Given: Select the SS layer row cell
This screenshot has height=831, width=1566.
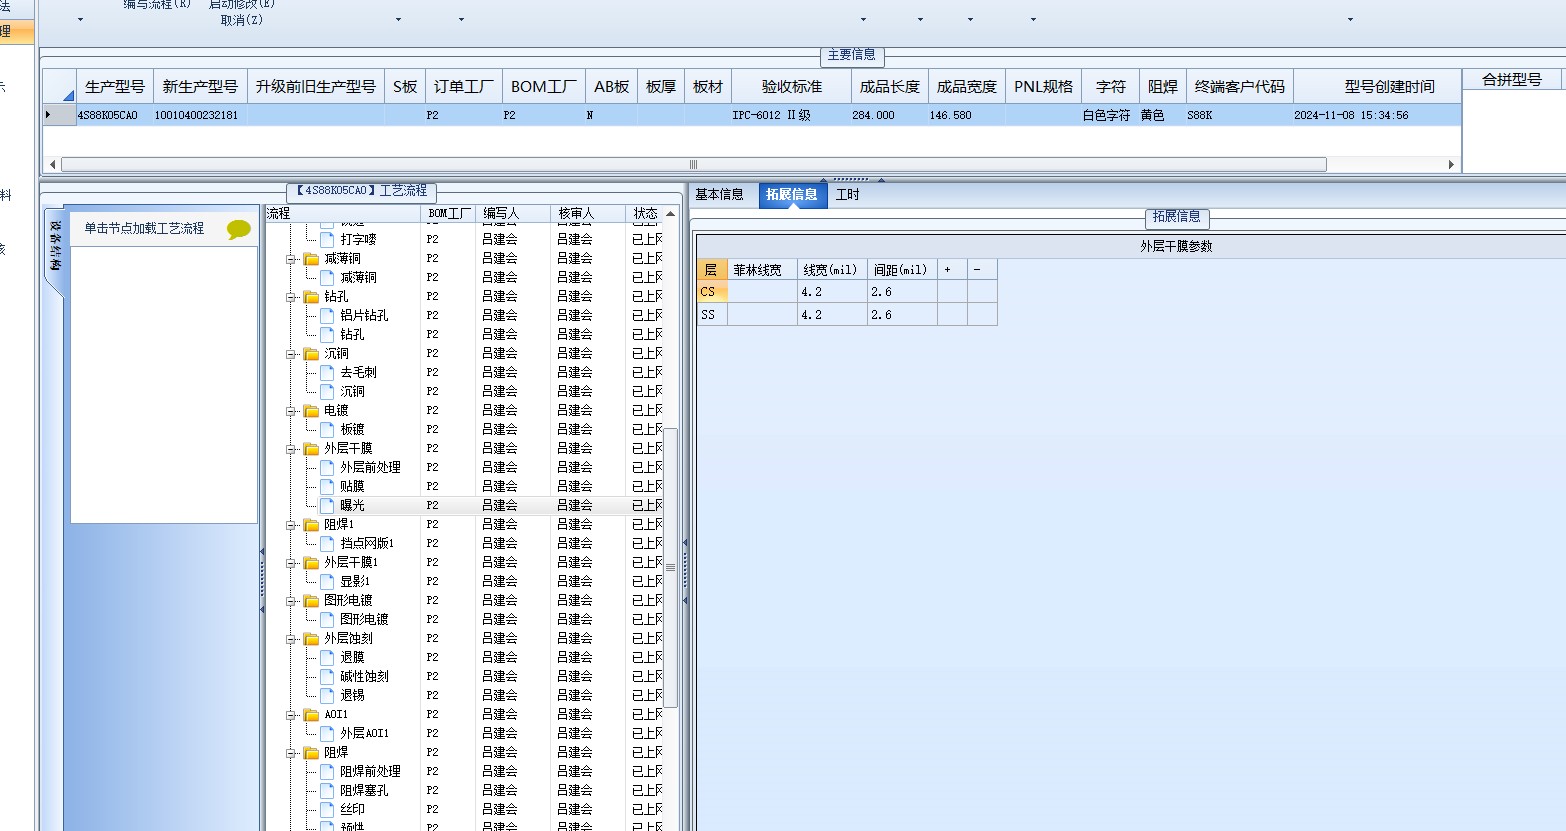Looking at the screenshot, I should click(712, 315).
